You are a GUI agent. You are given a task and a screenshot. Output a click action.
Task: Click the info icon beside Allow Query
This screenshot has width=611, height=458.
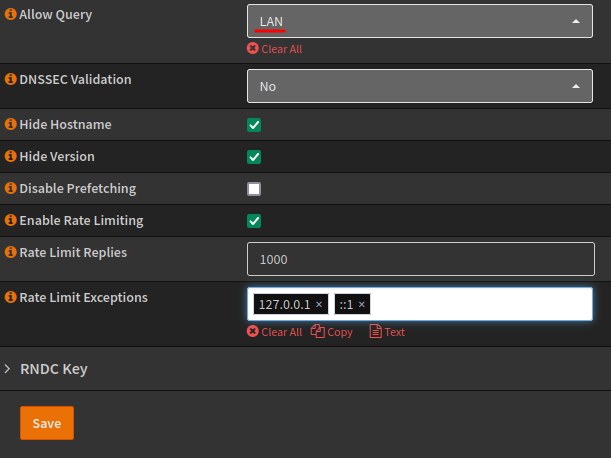click(11, 14)
